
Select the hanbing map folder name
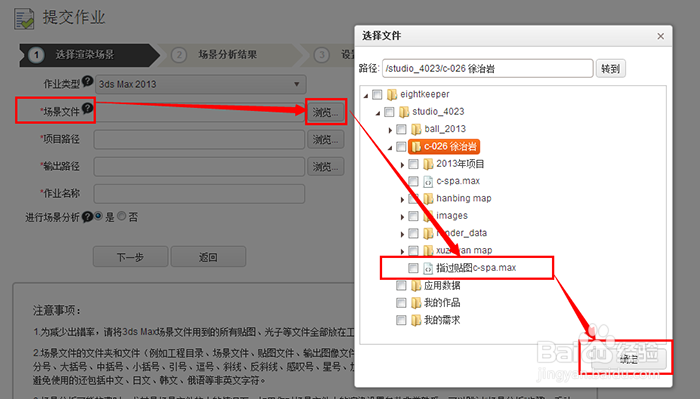coord(464,198)
